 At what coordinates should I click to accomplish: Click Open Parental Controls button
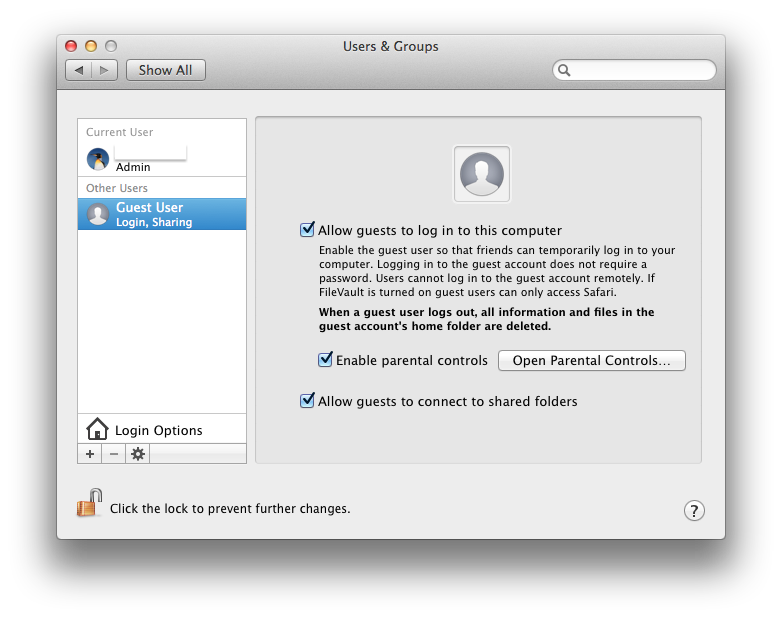coord(591,361)
